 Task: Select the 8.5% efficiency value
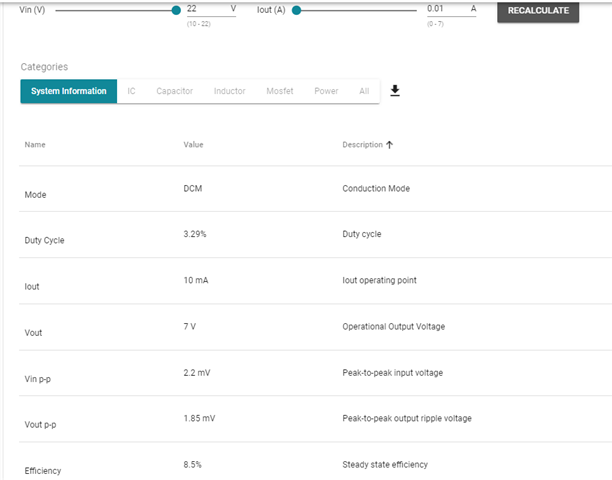pos(192,465)
